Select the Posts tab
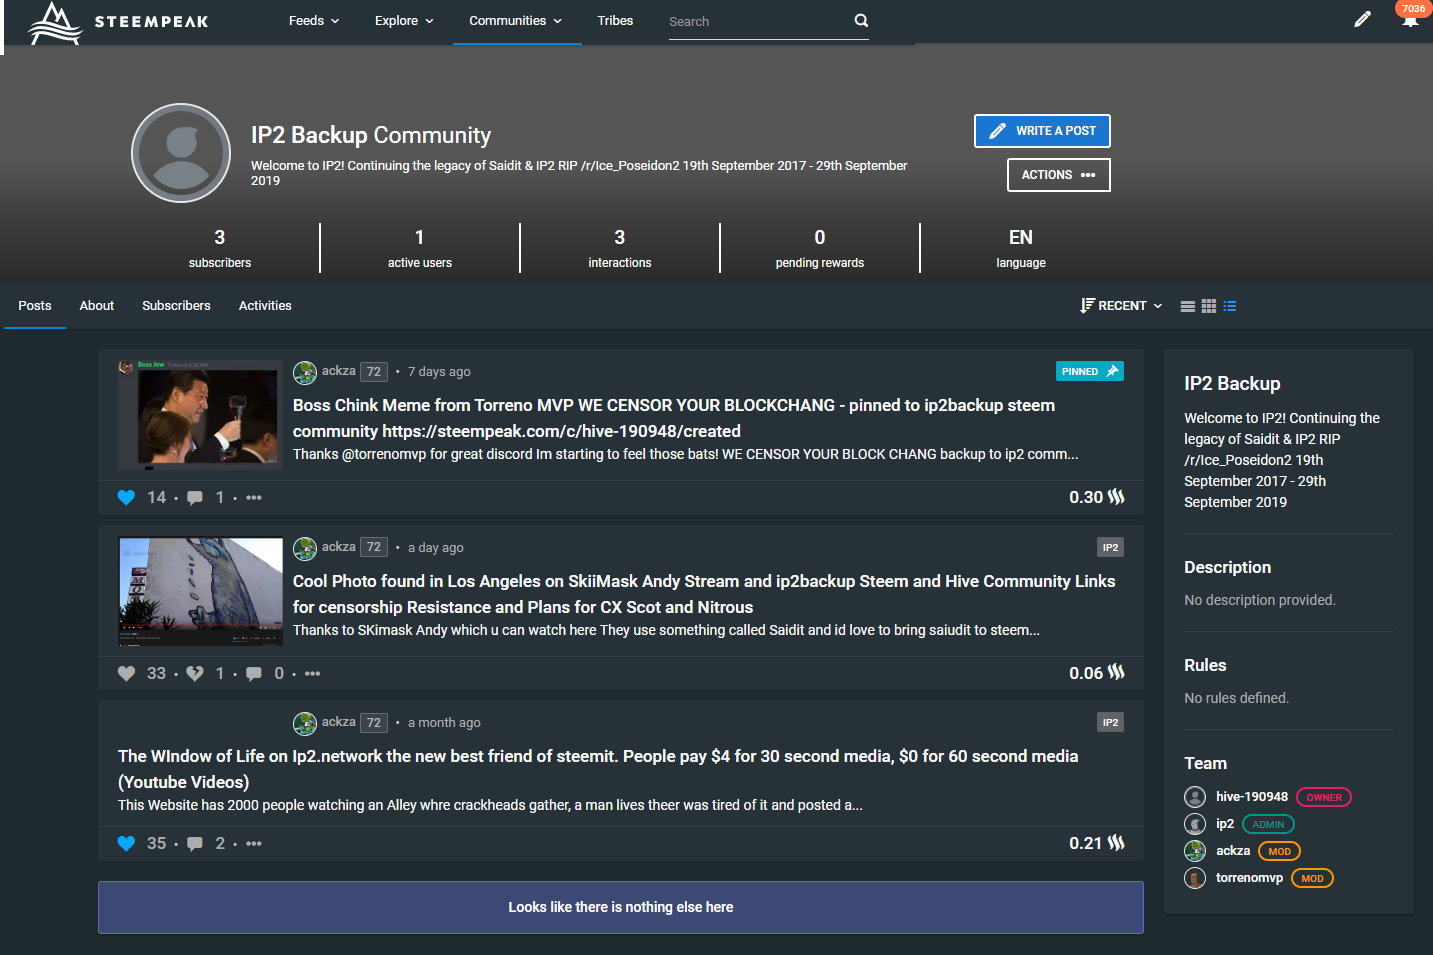1433x955 pixels. click(x=35, y=306)
